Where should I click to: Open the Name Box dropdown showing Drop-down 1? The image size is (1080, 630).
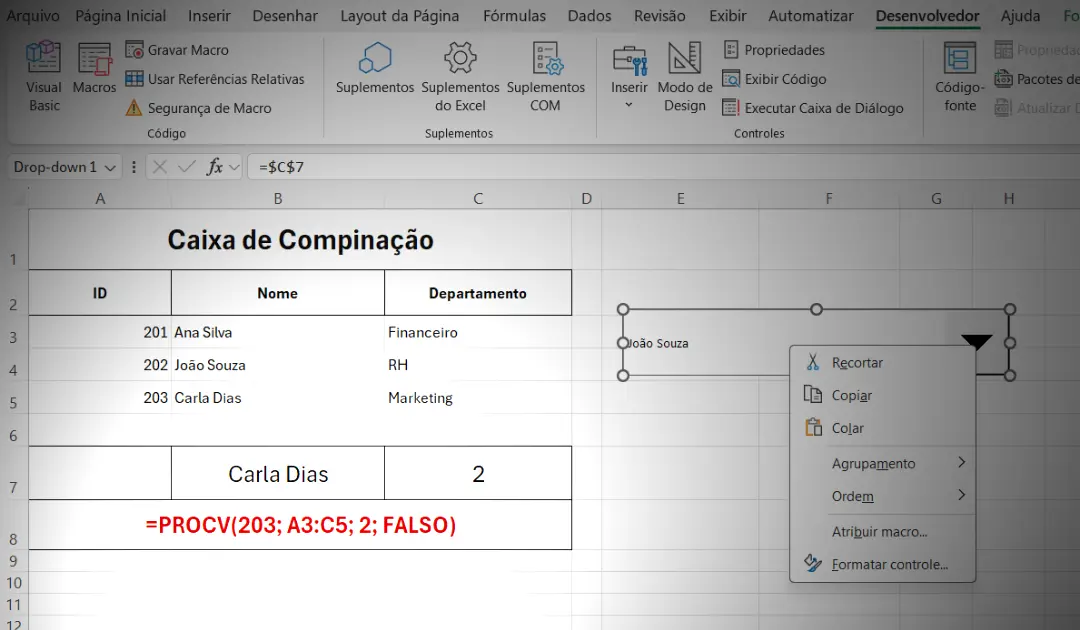click(x=111, y=167)
